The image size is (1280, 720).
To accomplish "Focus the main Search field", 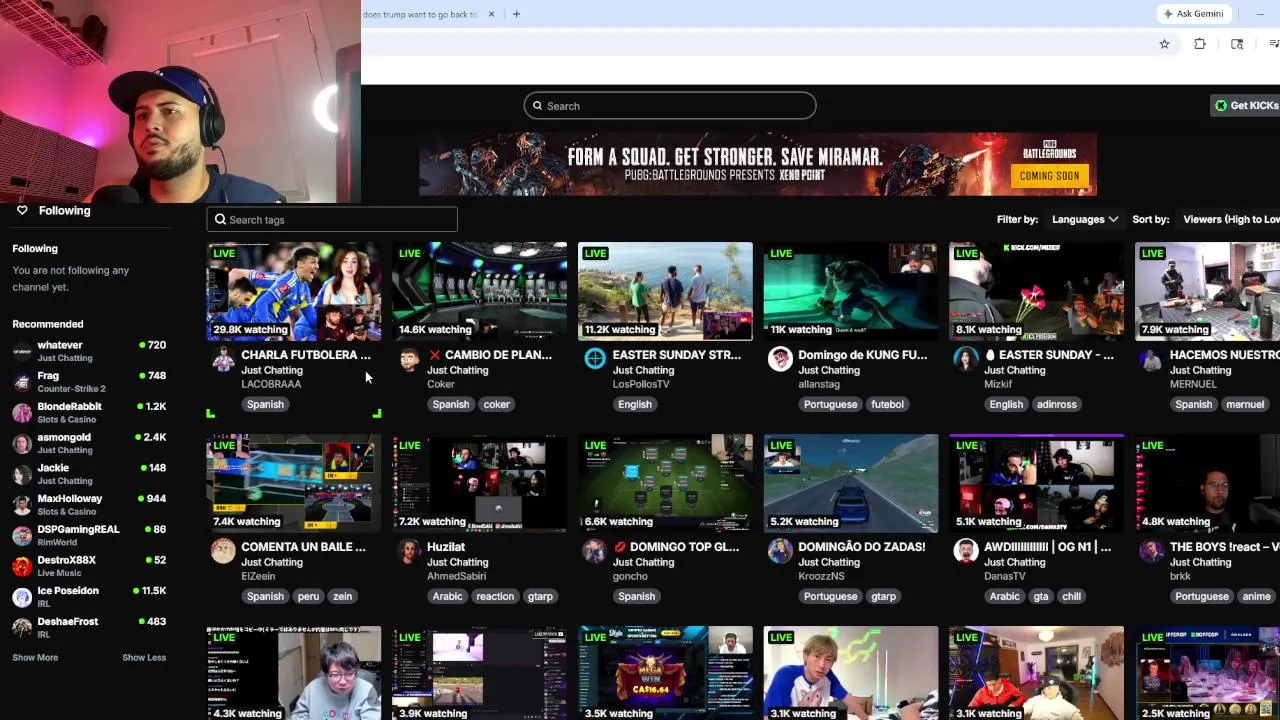I will coord(670,106).
